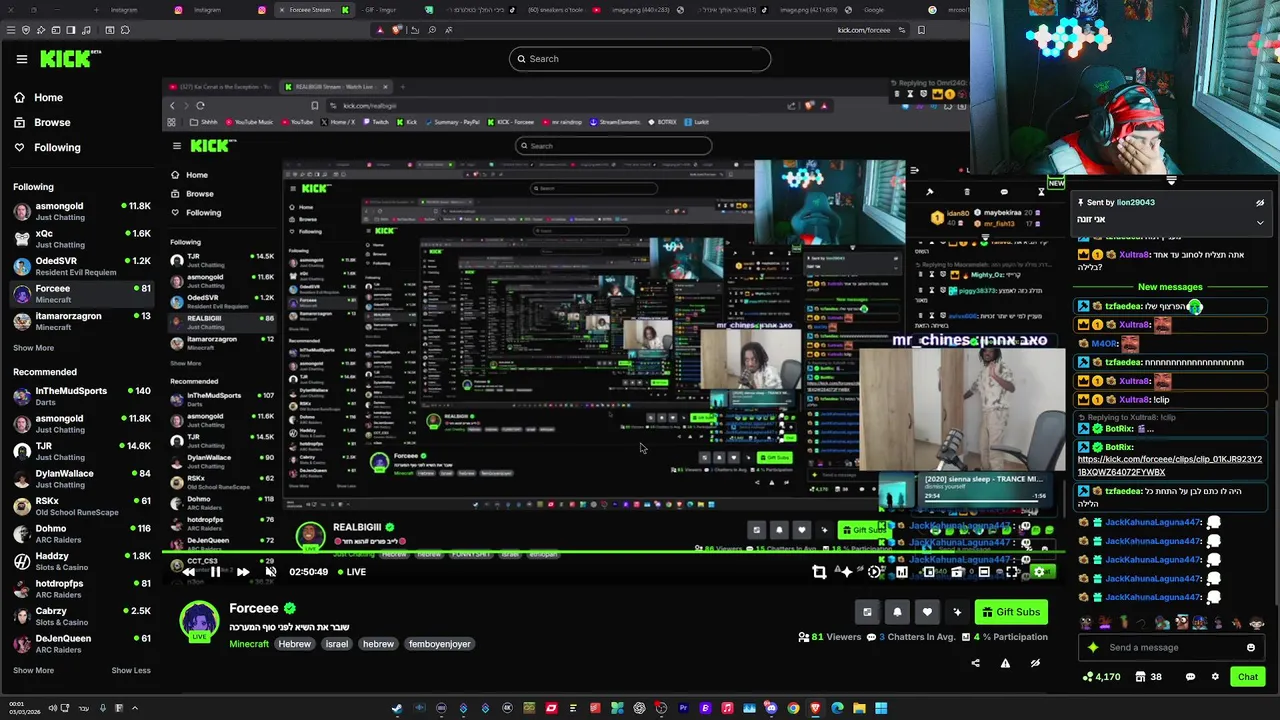
Task: Click the player clip crop icon
Action: 819,572
